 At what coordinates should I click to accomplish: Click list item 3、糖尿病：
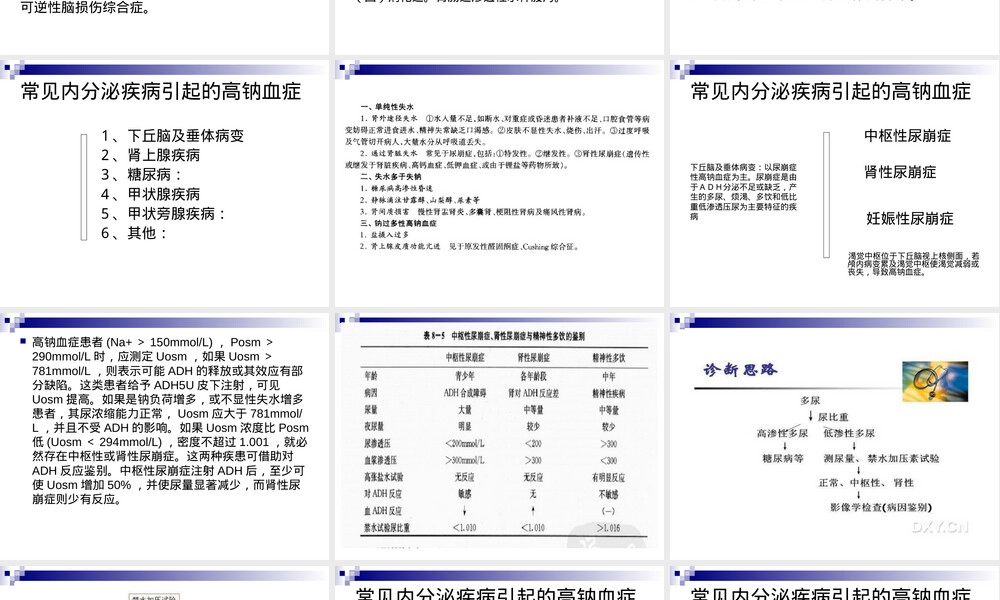[x=142, y=175]
